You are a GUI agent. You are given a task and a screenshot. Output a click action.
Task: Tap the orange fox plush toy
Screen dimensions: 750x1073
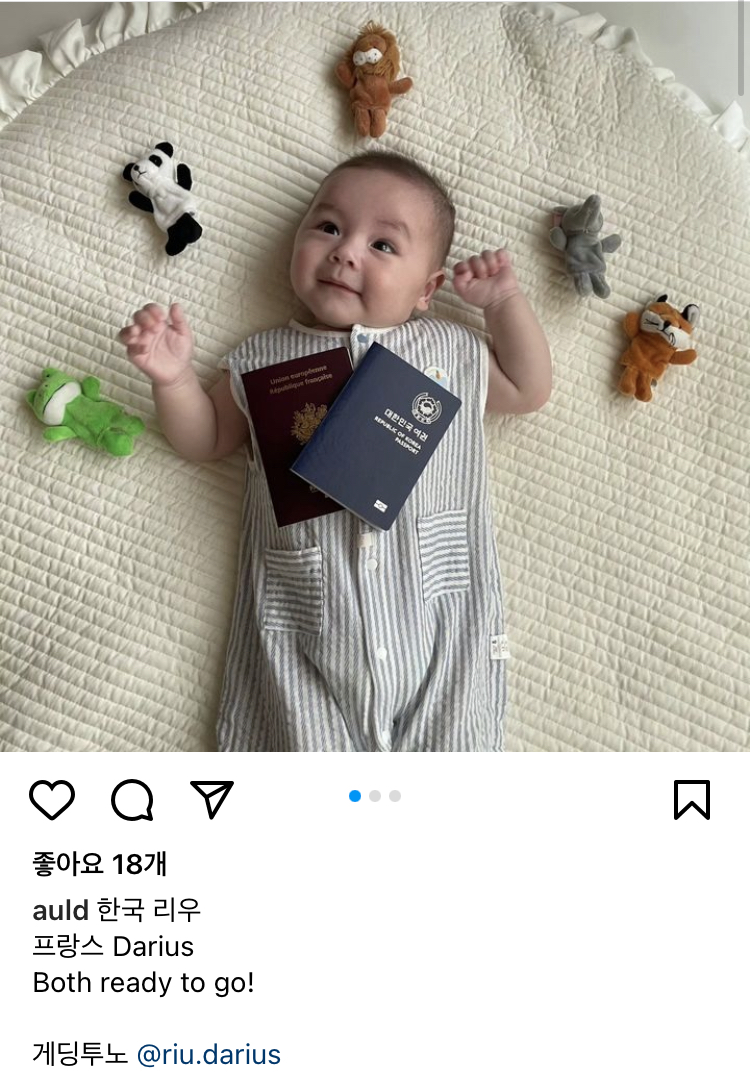pyautogui.click(x=658, y=348)
